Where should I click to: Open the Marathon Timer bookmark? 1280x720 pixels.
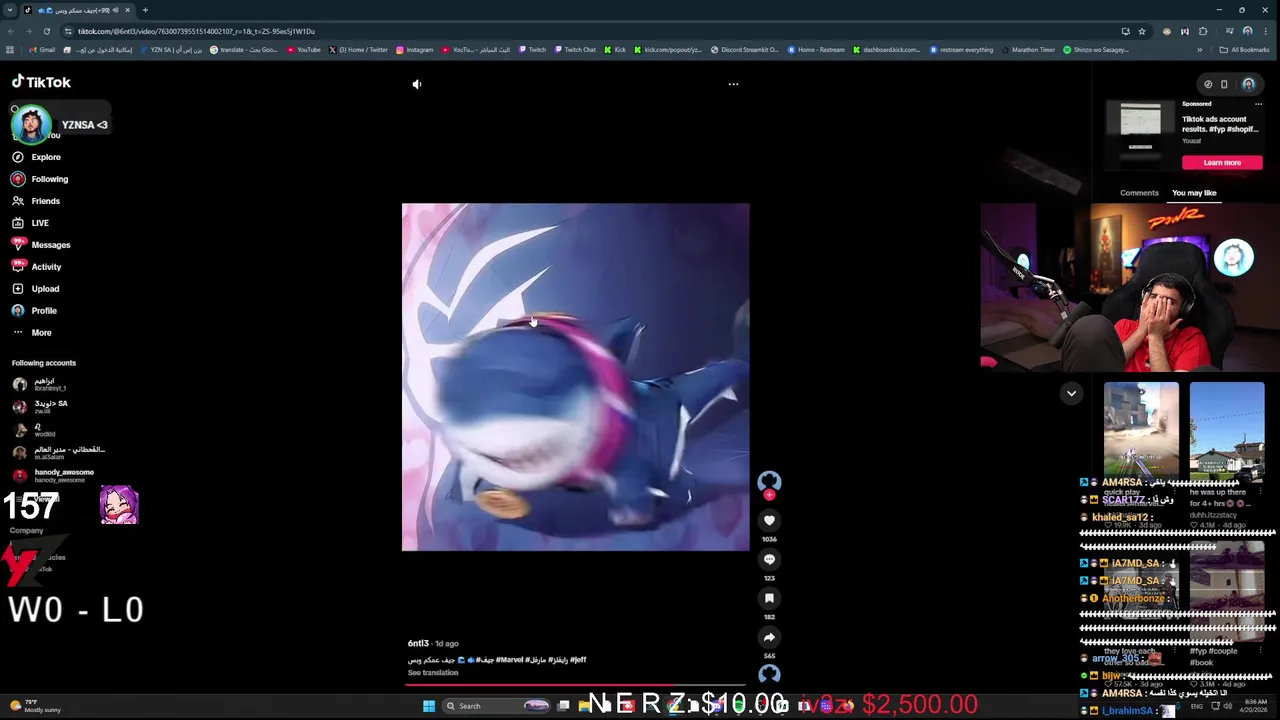click(1028, 50)
